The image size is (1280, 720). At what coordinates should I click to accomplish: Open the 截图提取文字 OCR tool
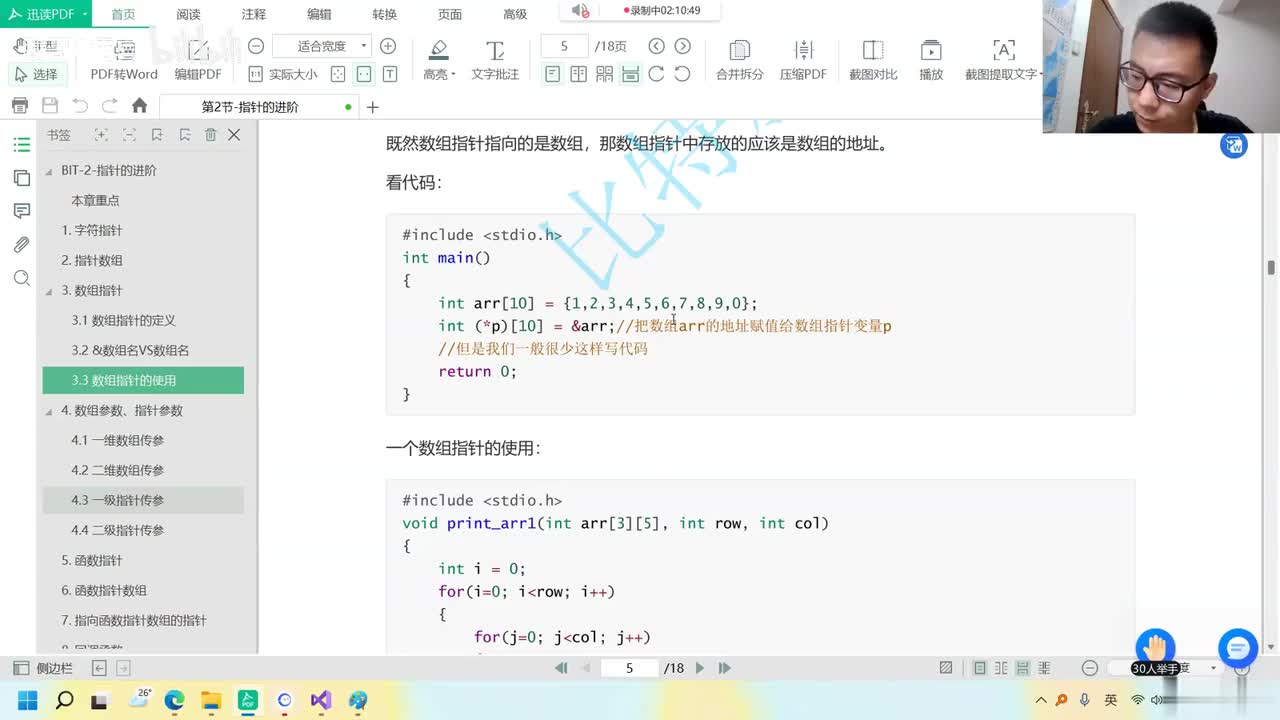1002,60
